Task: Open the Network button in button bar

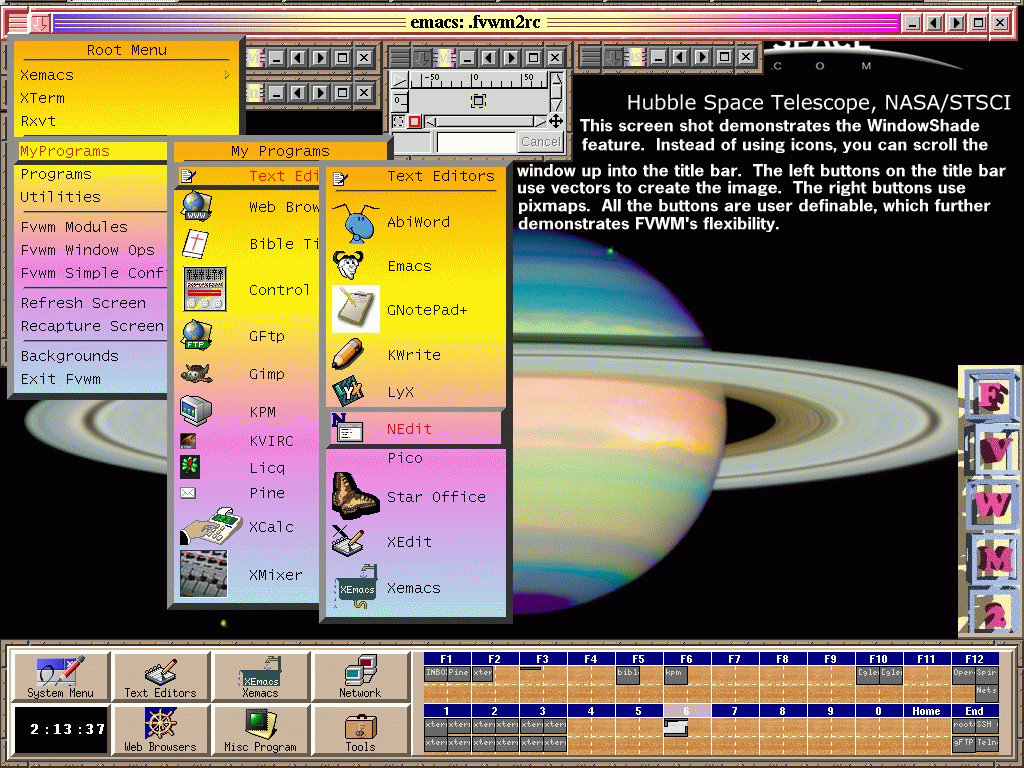Action: (x=360, y=676)
